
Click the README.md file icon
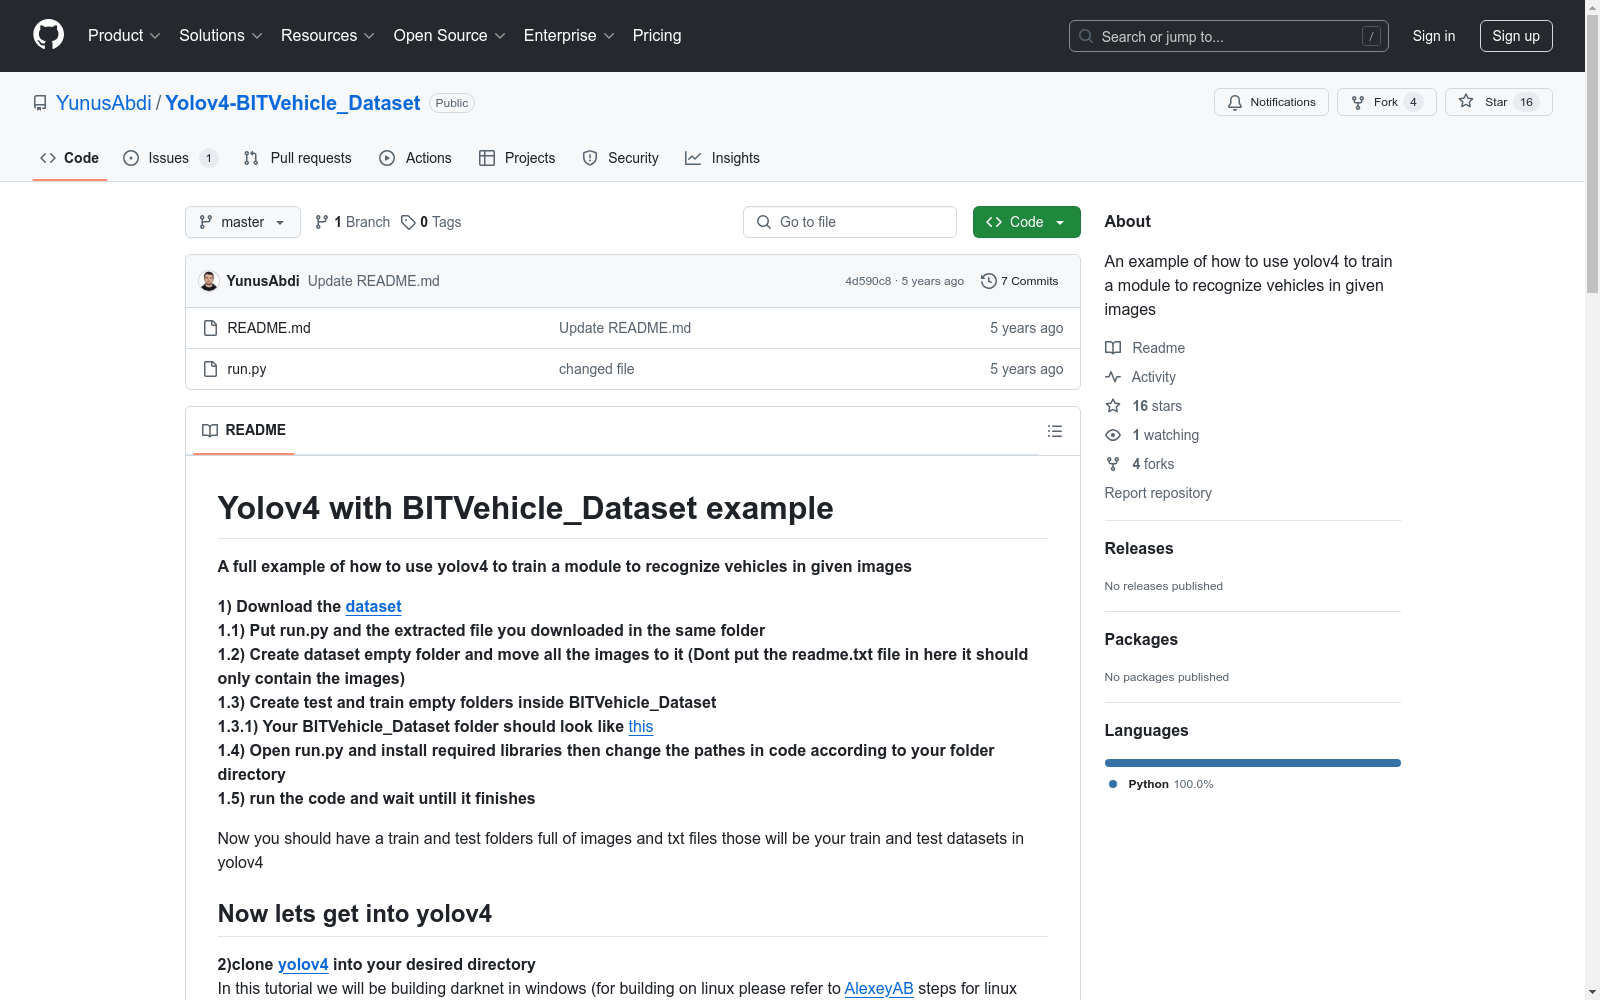click(210, 328)
